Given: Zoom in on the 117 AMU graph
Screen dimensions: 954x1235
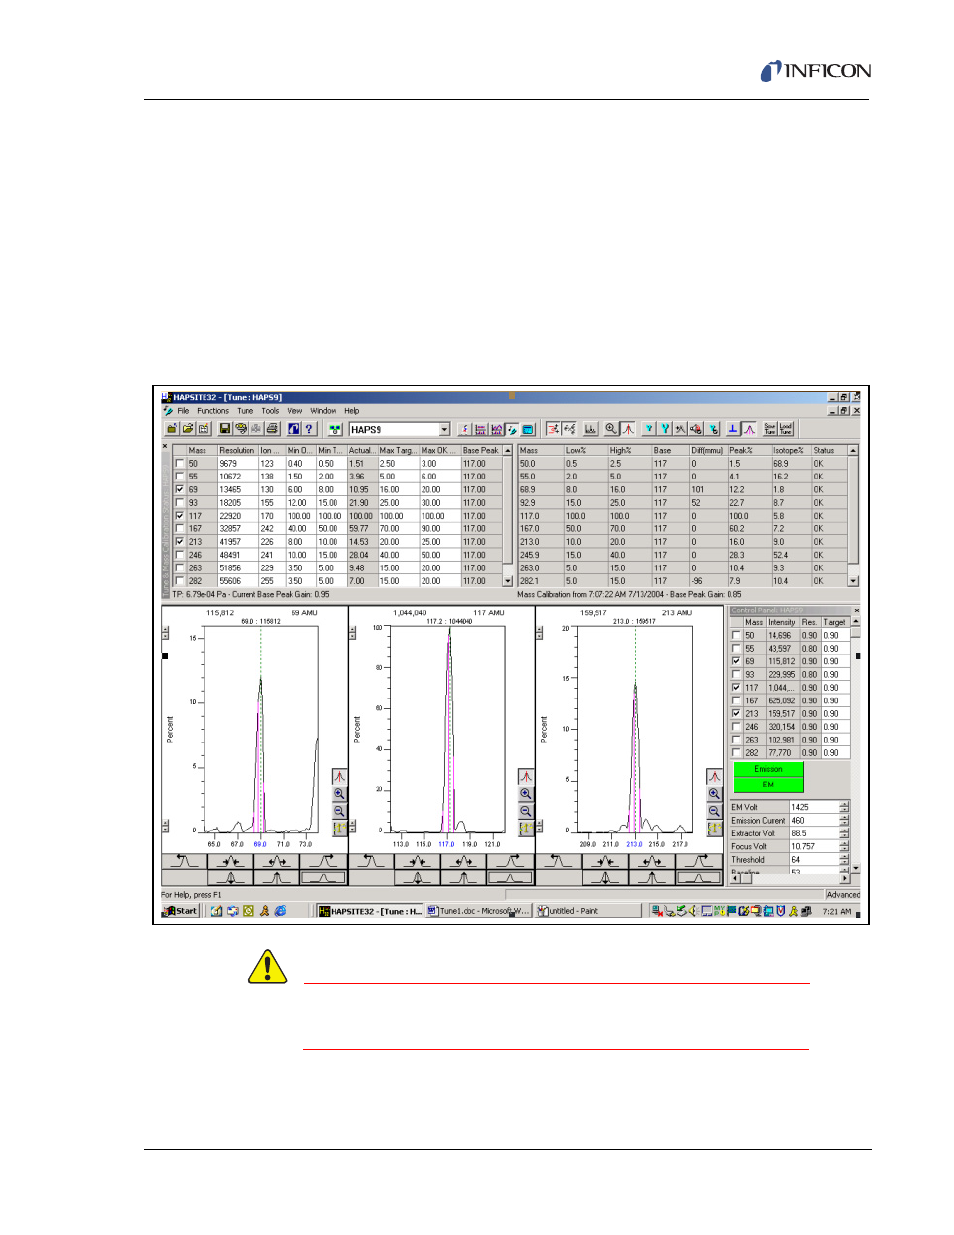Looking at the screenshot, I should 526,794.
